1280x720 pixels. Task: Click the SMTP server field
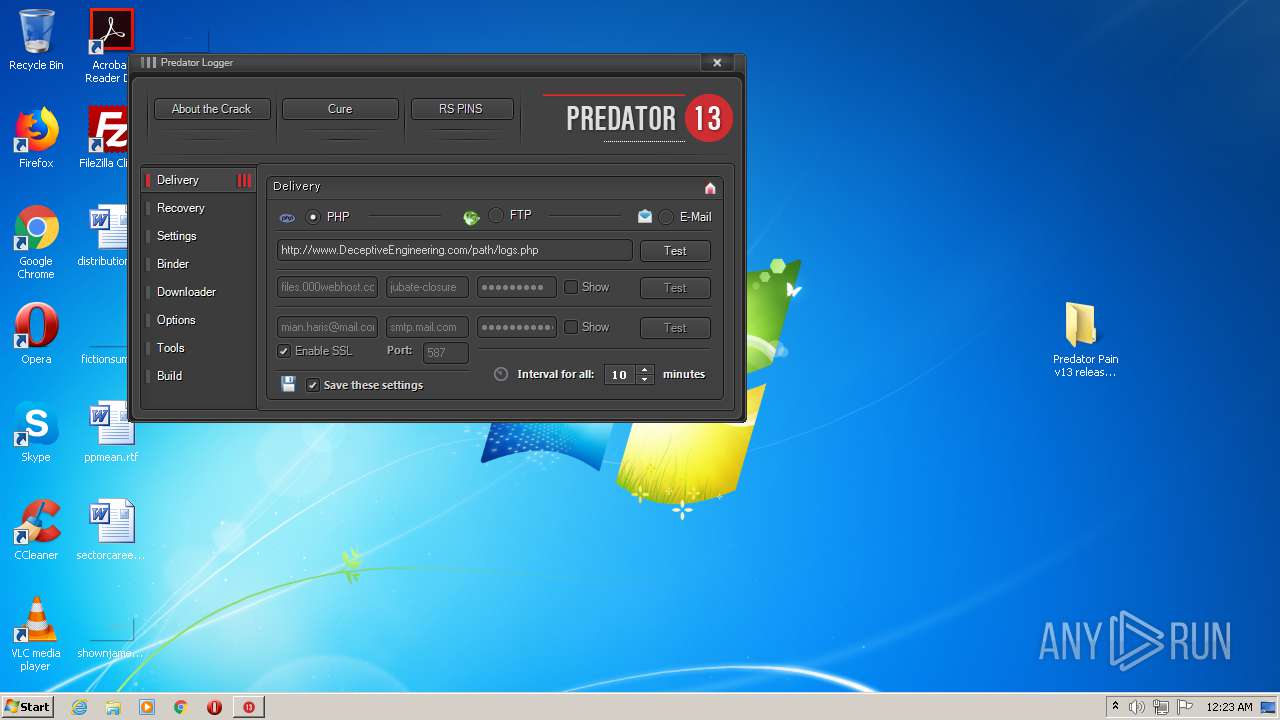tap(427, 327)
